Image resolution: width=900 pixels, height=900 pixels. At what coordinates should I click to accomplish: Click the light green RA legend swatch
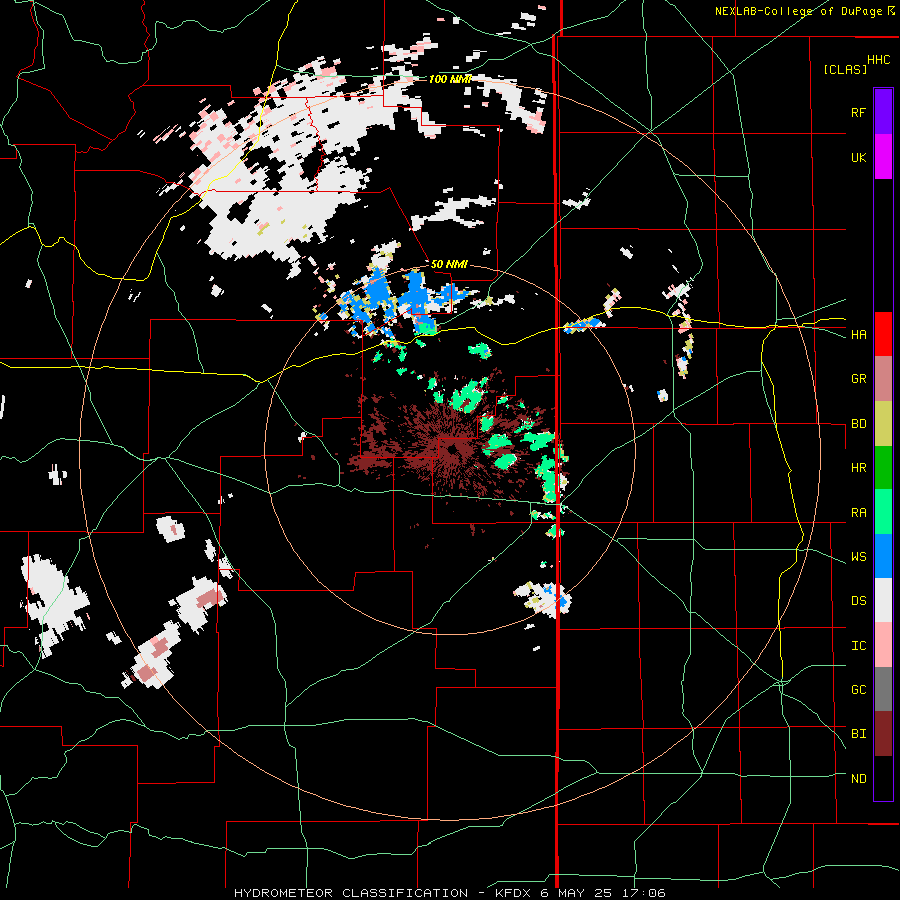883,512
